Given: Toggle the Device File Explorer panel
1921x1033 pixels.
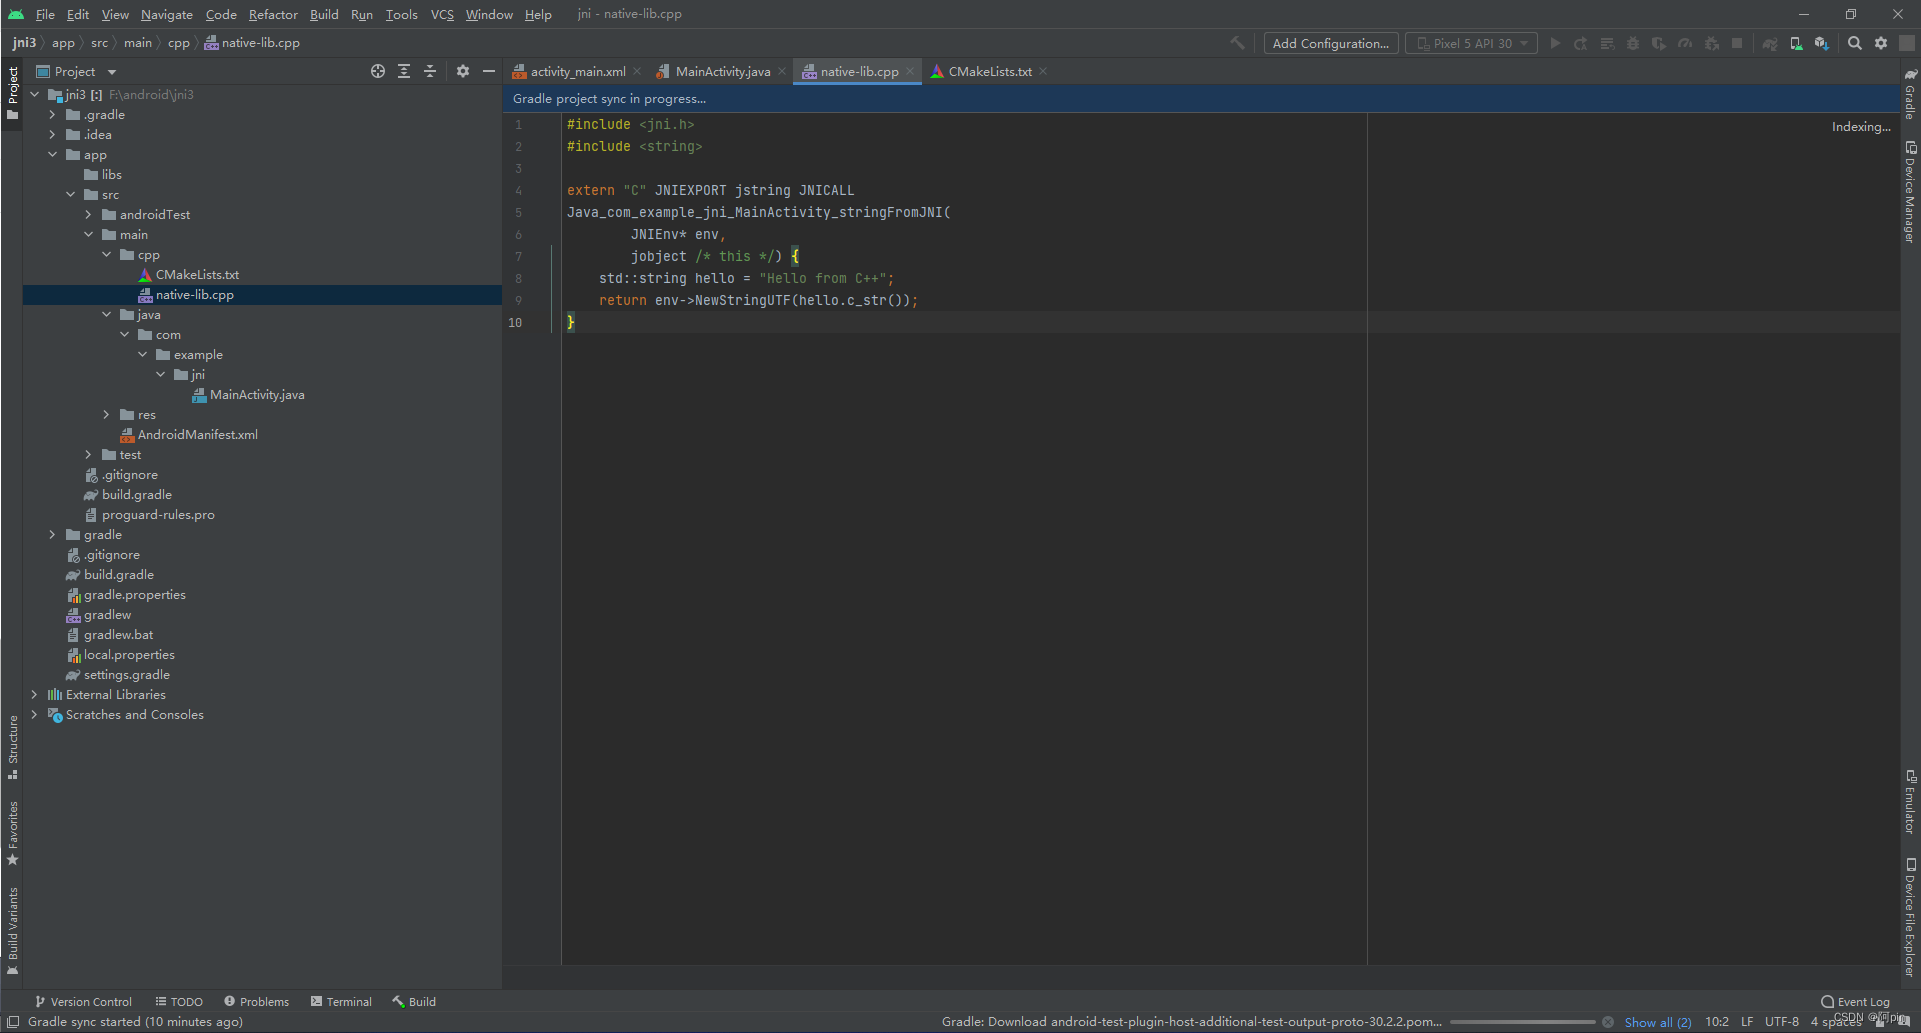Looking at the screenshot, I should 1910,917.
